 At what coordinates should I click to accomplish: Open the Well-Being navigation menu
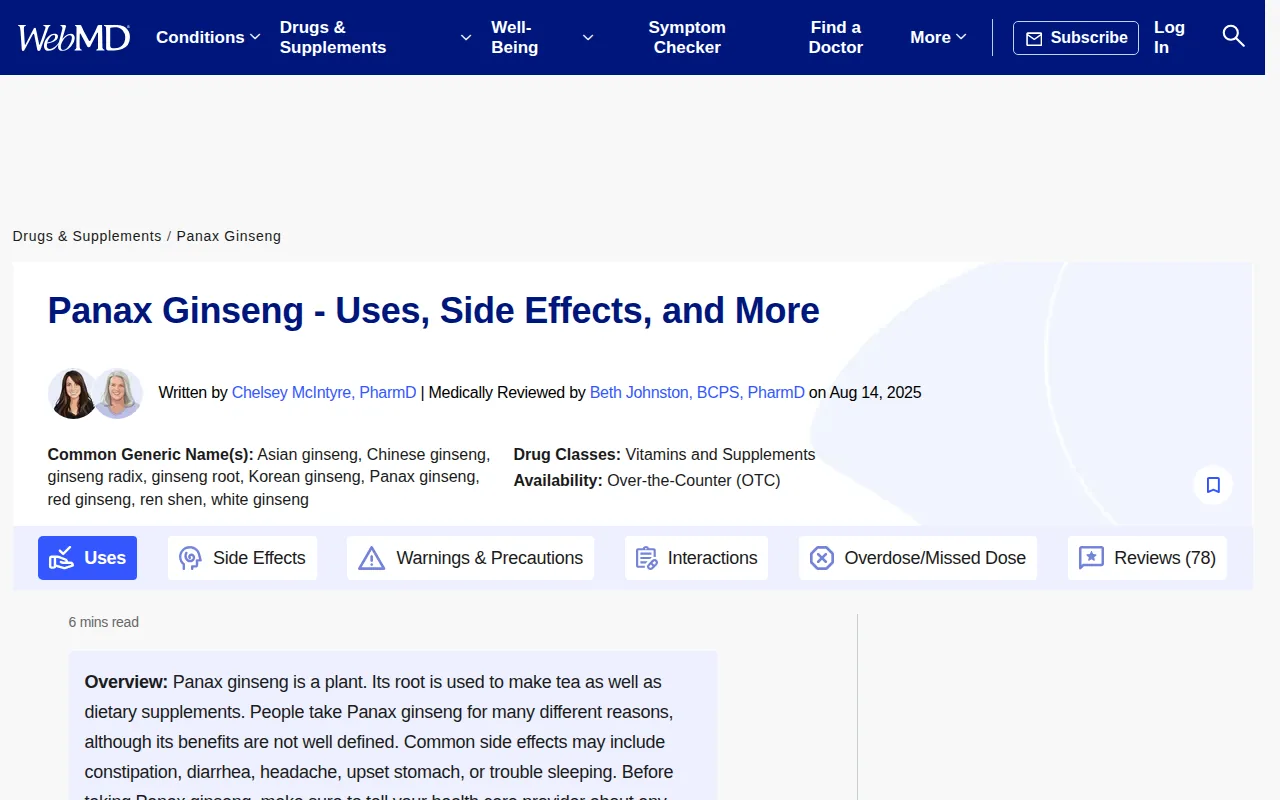click(x=542, y=37)
